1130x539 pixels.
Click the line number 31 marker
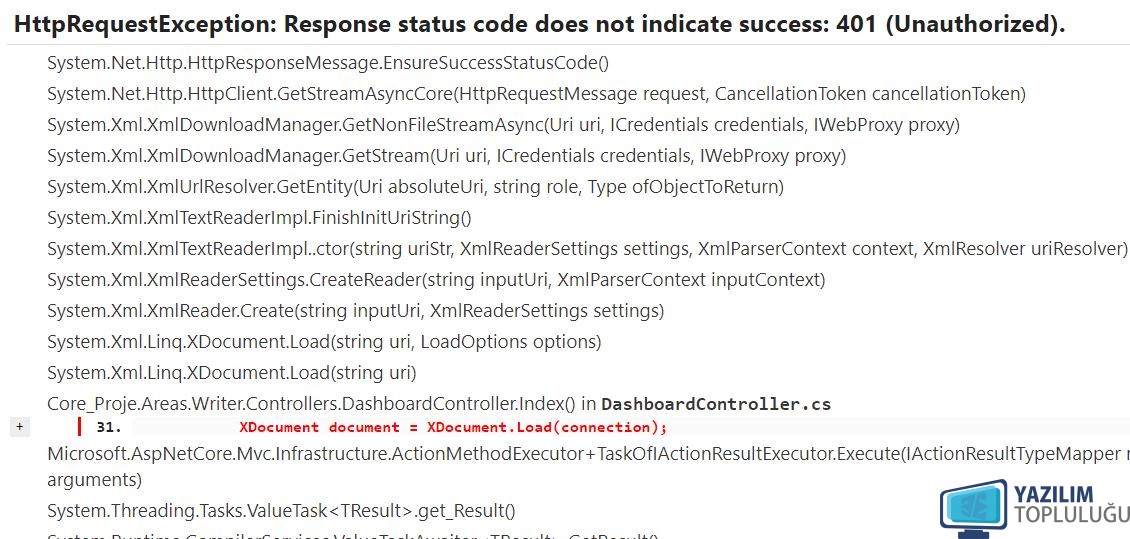point(109,427)
